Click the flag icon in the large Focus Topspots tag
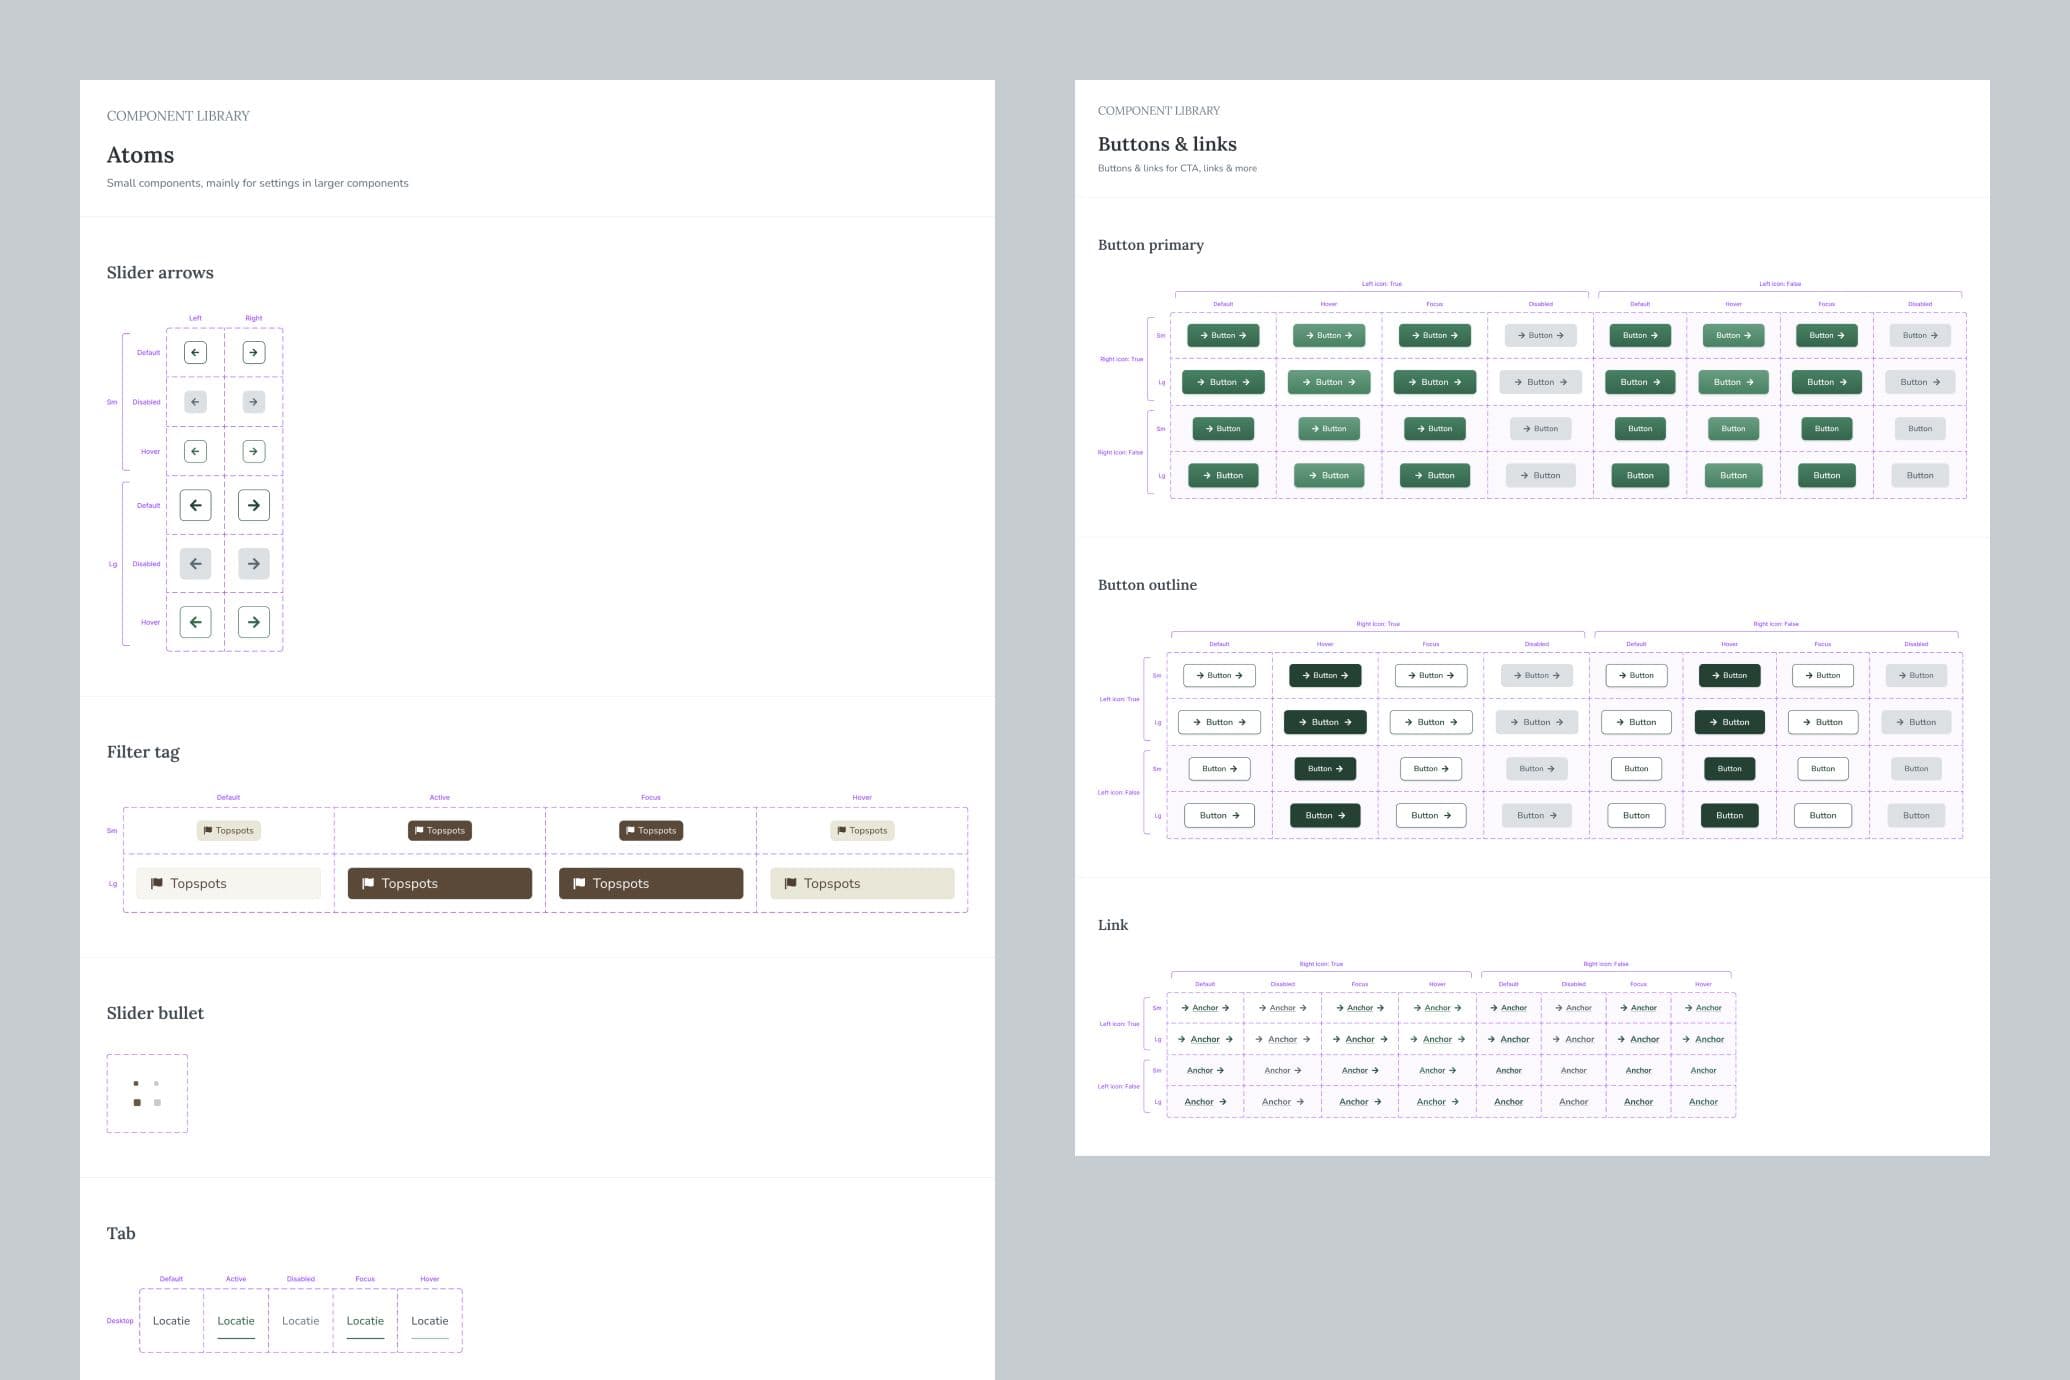The image size is (2070, 1380). pos(578,883)
